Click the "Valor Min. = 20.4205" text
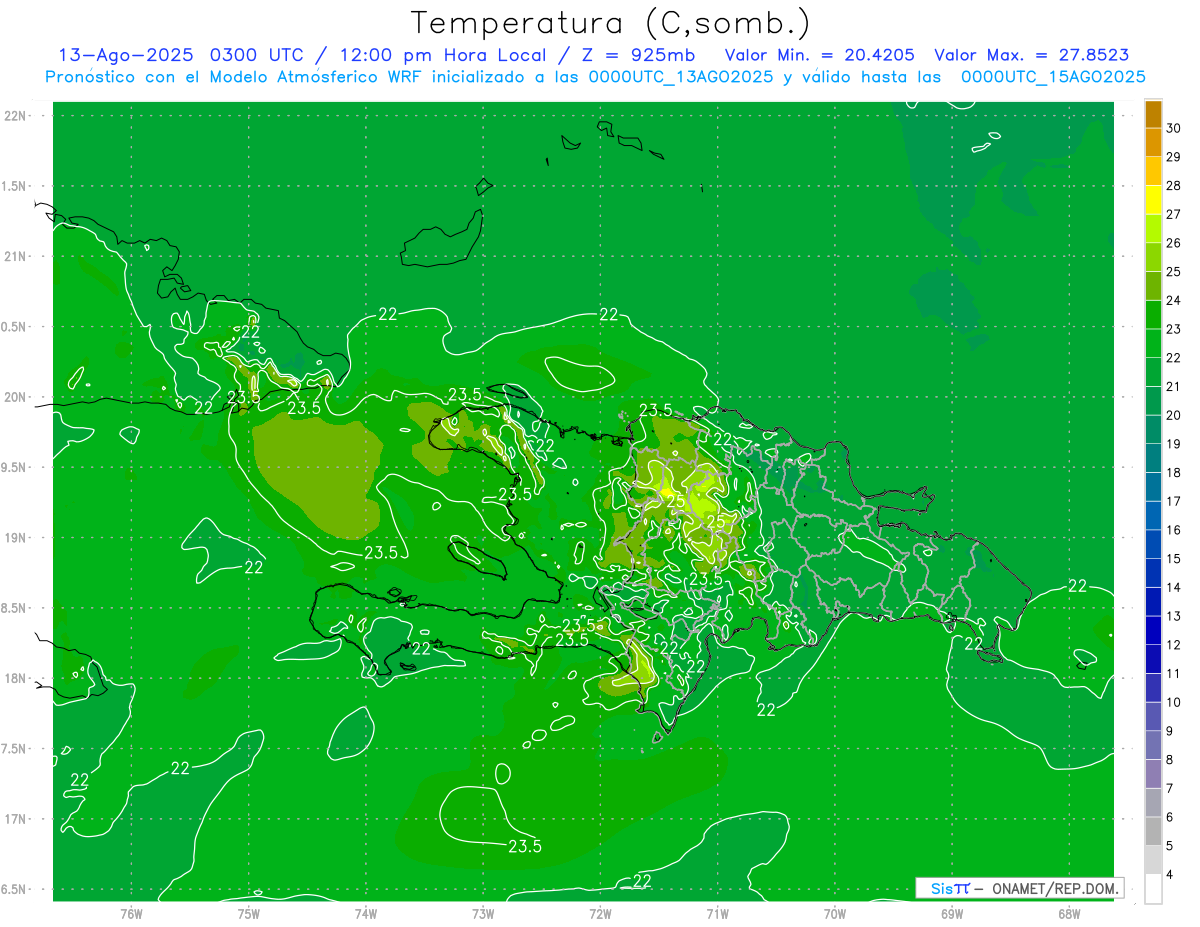 [x=819, y=55]
